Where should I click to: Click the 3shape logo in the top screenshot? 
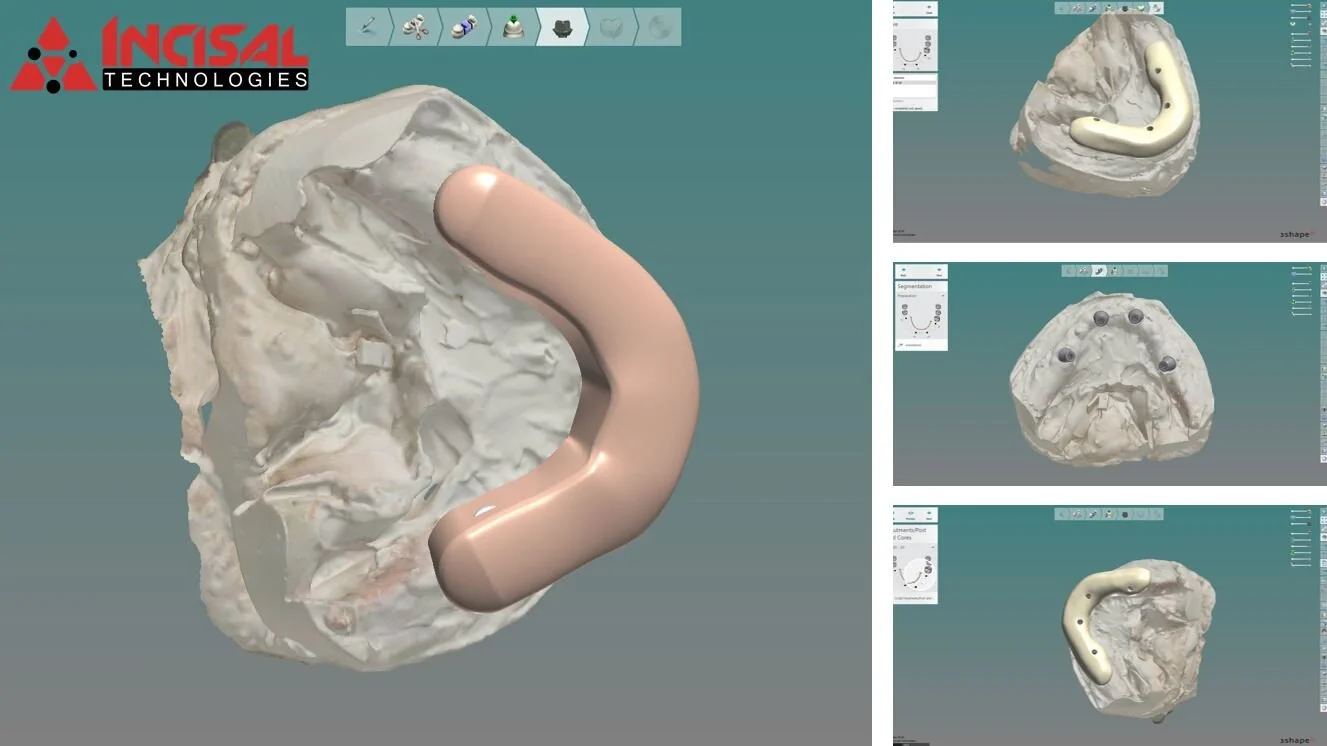click(1296, 235)
